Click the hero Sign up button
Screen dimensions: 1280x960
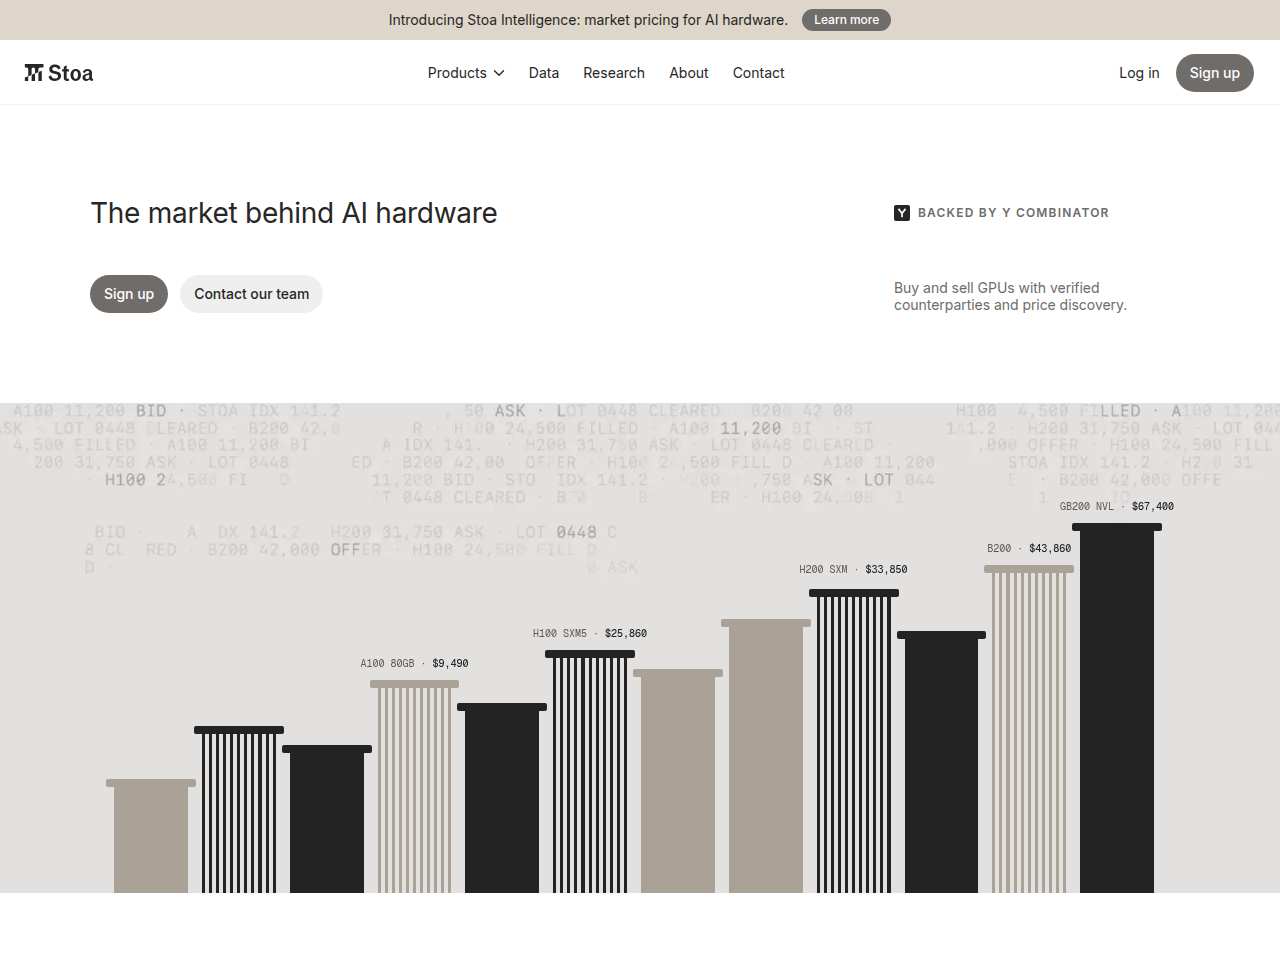(129, 294)
